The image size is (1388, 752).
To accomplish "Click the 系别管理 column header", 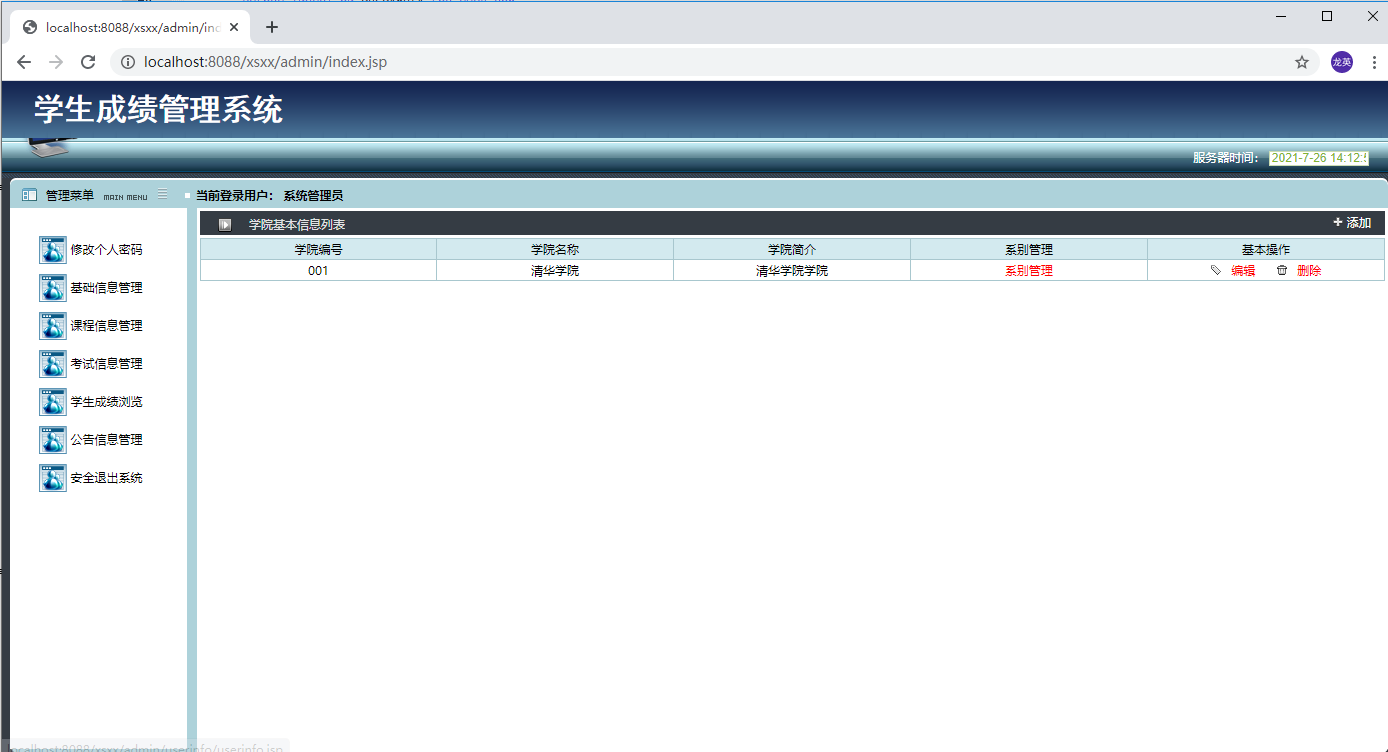I will pyautogui.click(x=1029, y=249).
